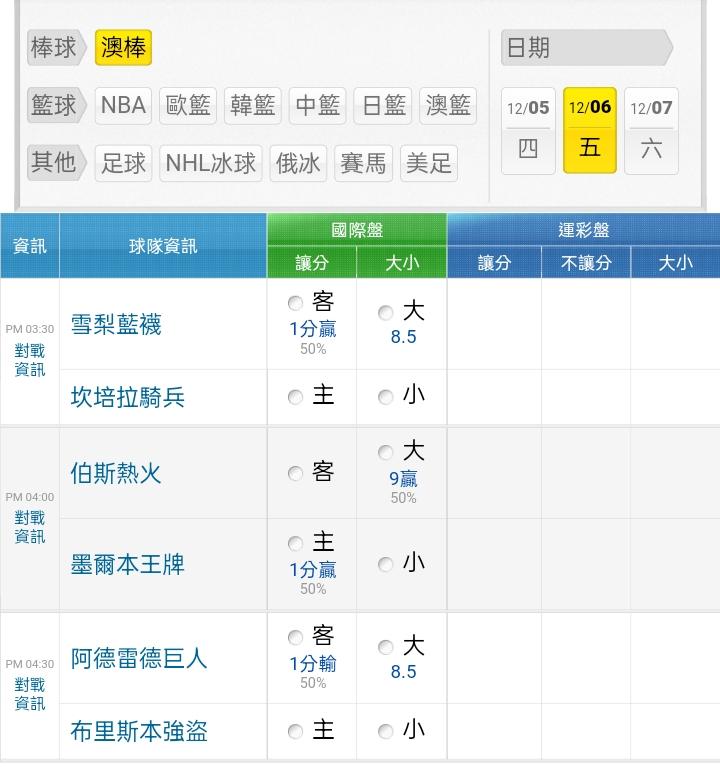This screenshot has width=720, height=767.
Task: Pick 小 for 布里斯本強盜 game
Action: 385,731
